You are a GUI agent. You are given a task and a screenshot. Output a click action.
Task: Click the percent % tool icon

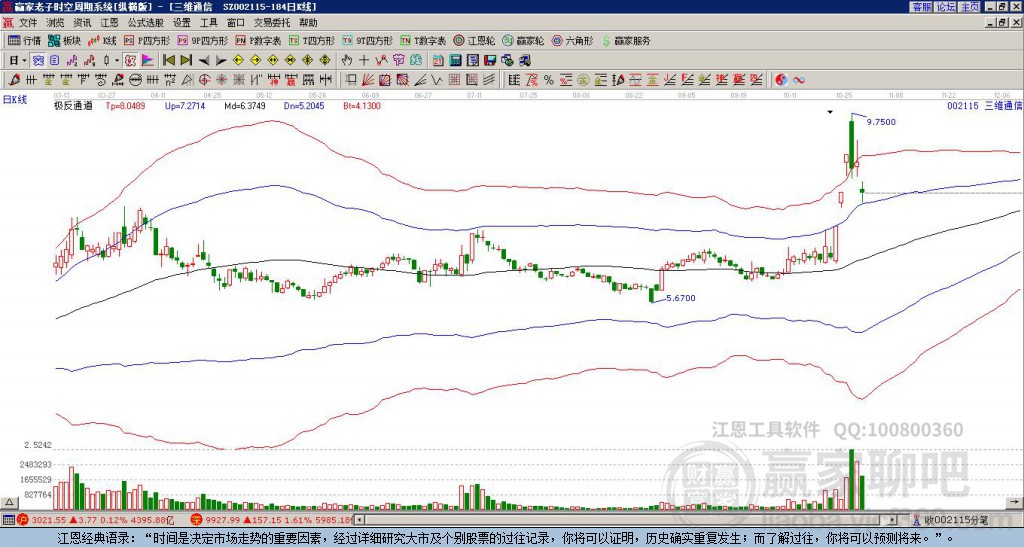pyautogui.click(x=548, y=80)
